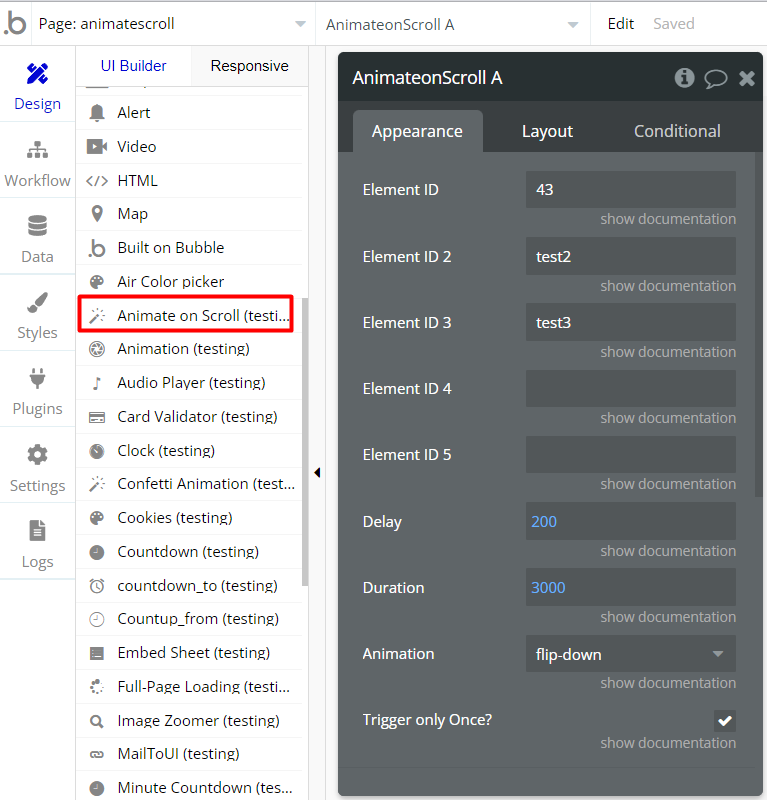Open the Data section icon
The image size is (767, 800).
pyautogui.click(x=37, y=226)
